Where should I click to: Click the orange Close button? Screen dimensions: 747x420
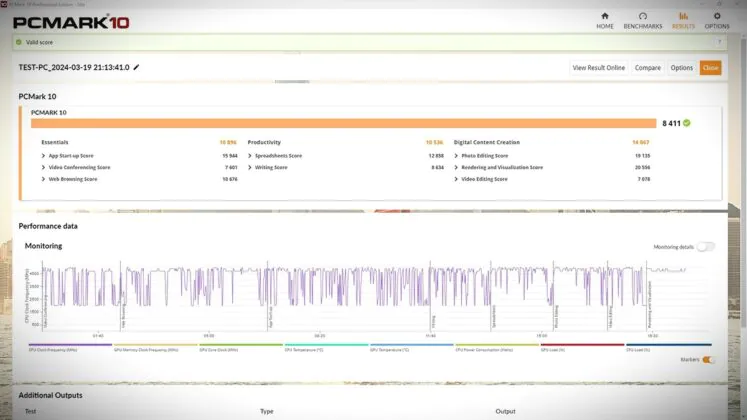pos(710,68)
